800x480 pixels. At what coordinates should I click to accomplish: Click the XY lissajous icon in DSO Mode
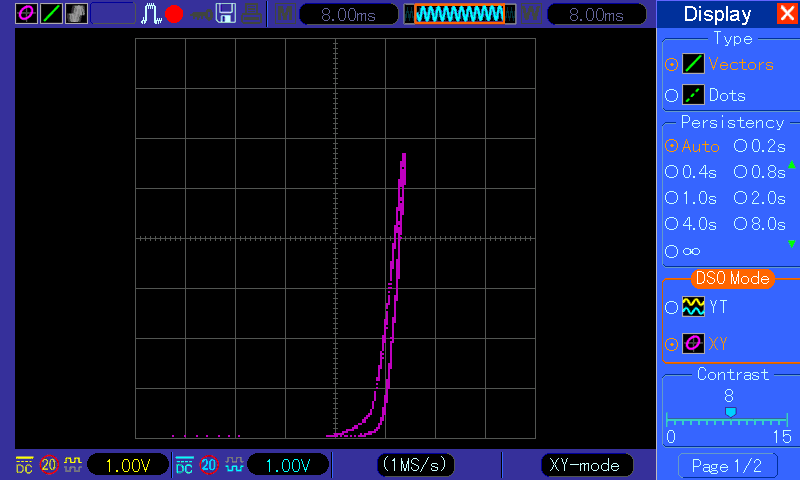pos(693,343)
